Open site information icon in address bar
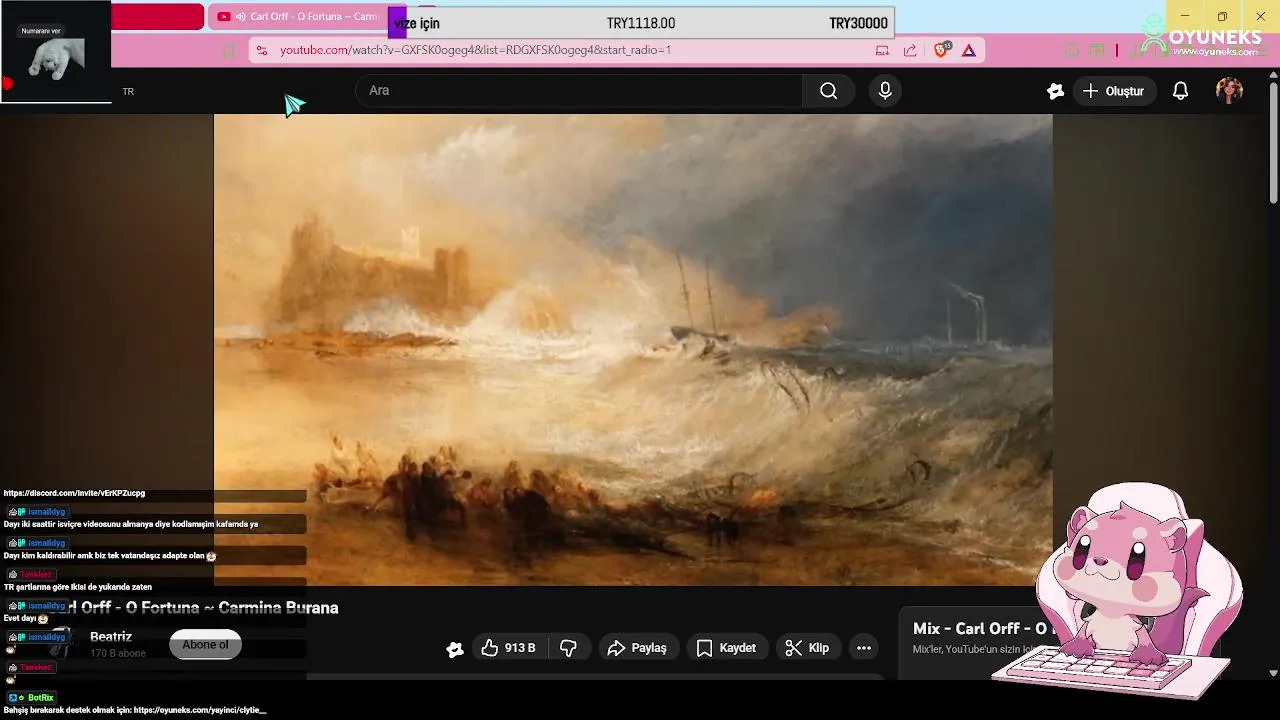The width and height of the screenshot is (1280, 720). tap(261, 50)
